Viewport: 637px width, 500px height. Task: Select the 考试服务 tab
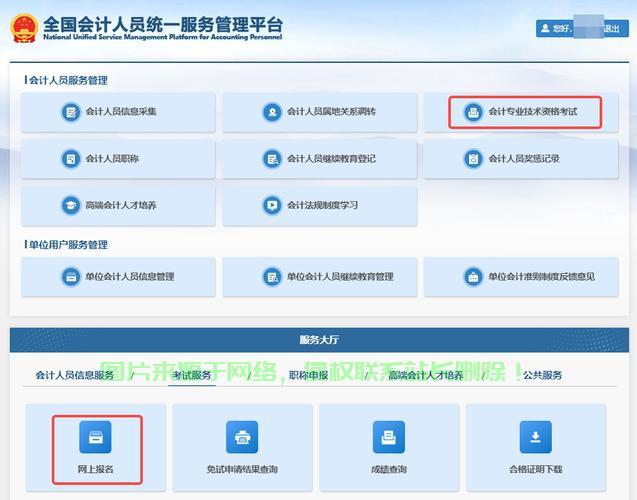tap(192, 375)
